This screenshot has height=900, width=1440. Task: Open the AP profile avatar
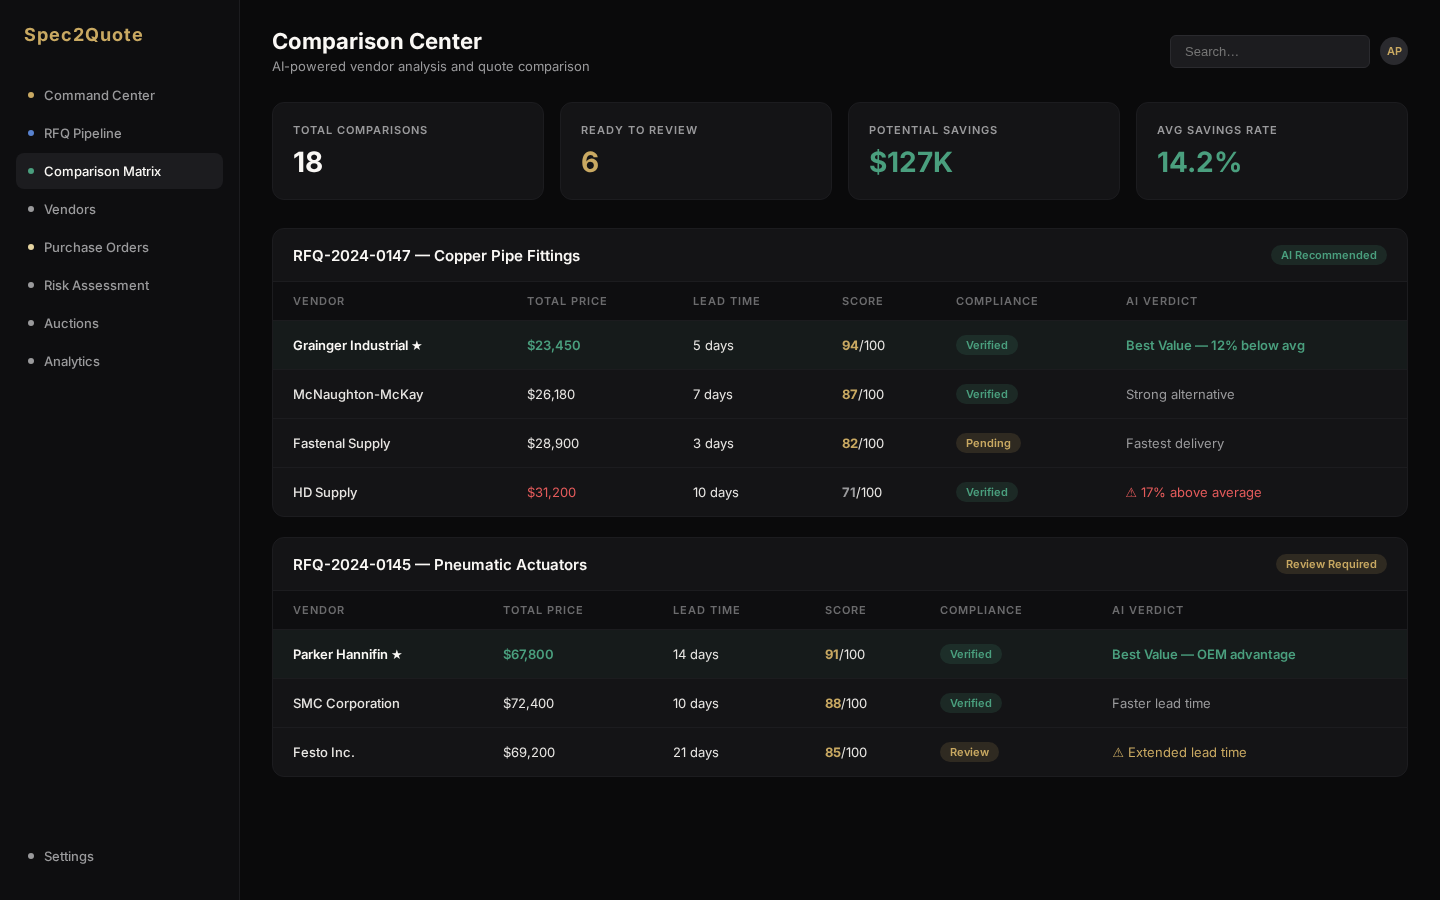click(x=1394, y=51)
